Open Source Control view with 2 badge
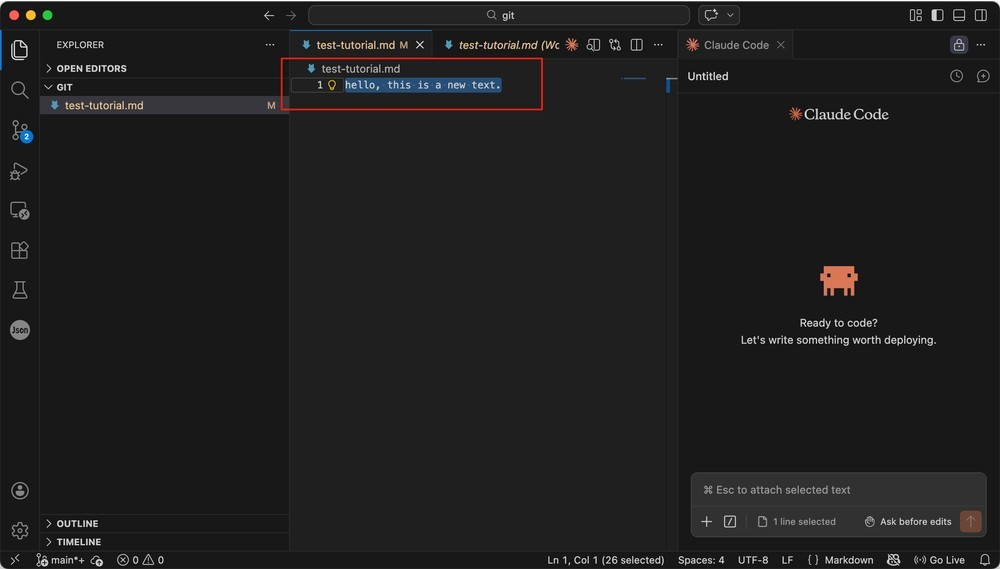This screenshot has height=569, width=1000. pyautogui.click(x=20, y=131)
